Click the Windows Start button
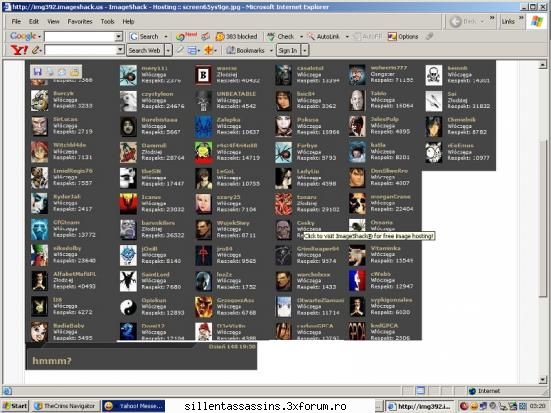 15,406
